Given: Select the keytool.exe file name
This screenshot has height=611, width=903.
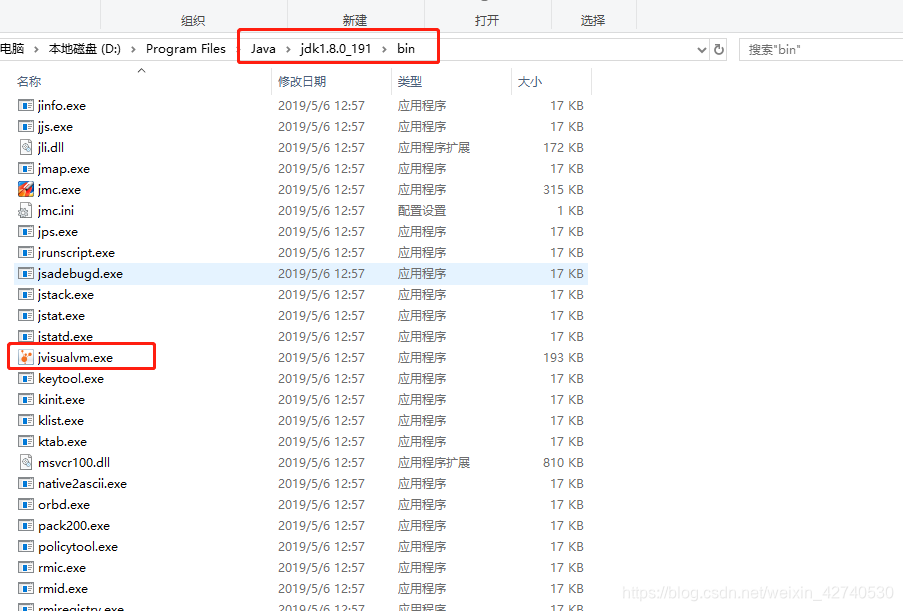Looking at the screenshot, I should [x=71, y=378].
